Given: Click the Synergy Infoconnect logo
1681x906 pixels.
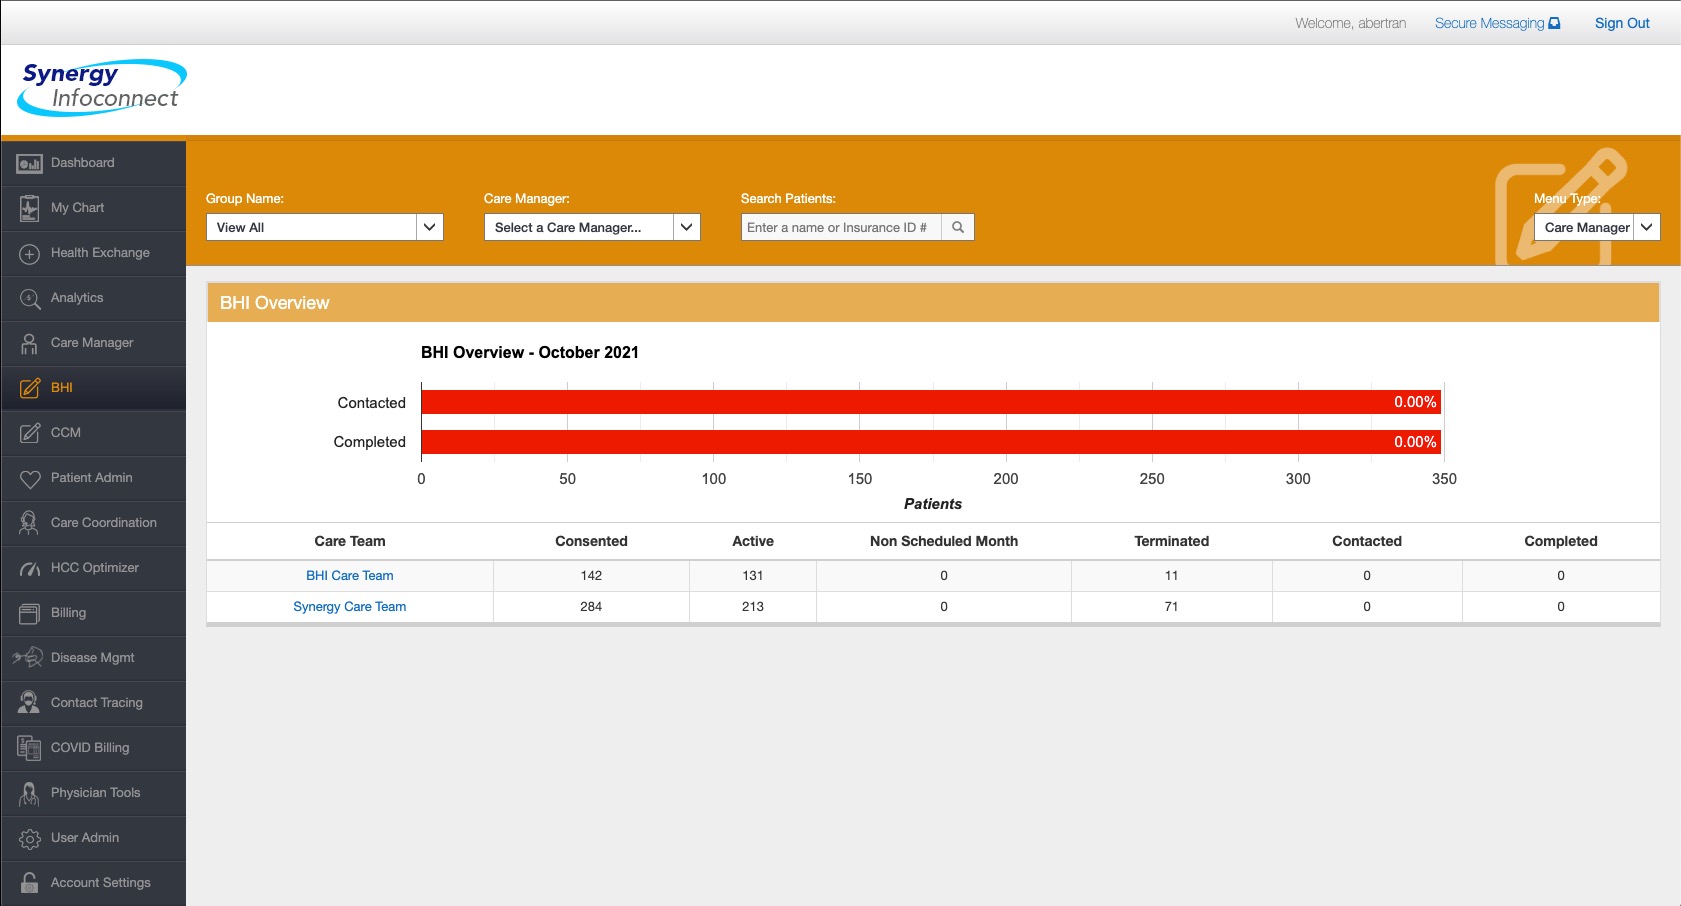Looking at the screenshot, I should [102, 87].
